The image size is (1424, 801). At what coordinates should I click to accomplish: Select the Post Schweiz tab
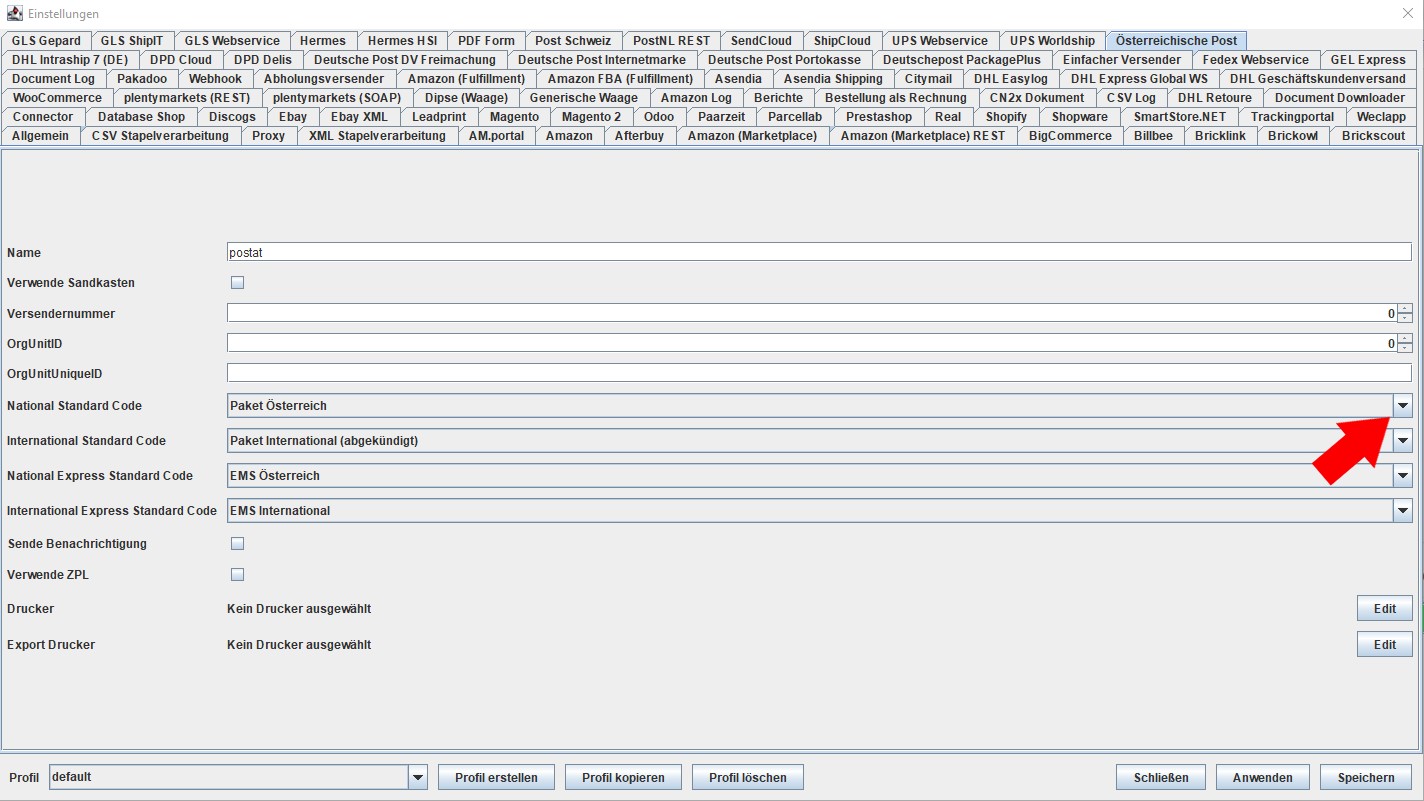click(x=574, y=41)
